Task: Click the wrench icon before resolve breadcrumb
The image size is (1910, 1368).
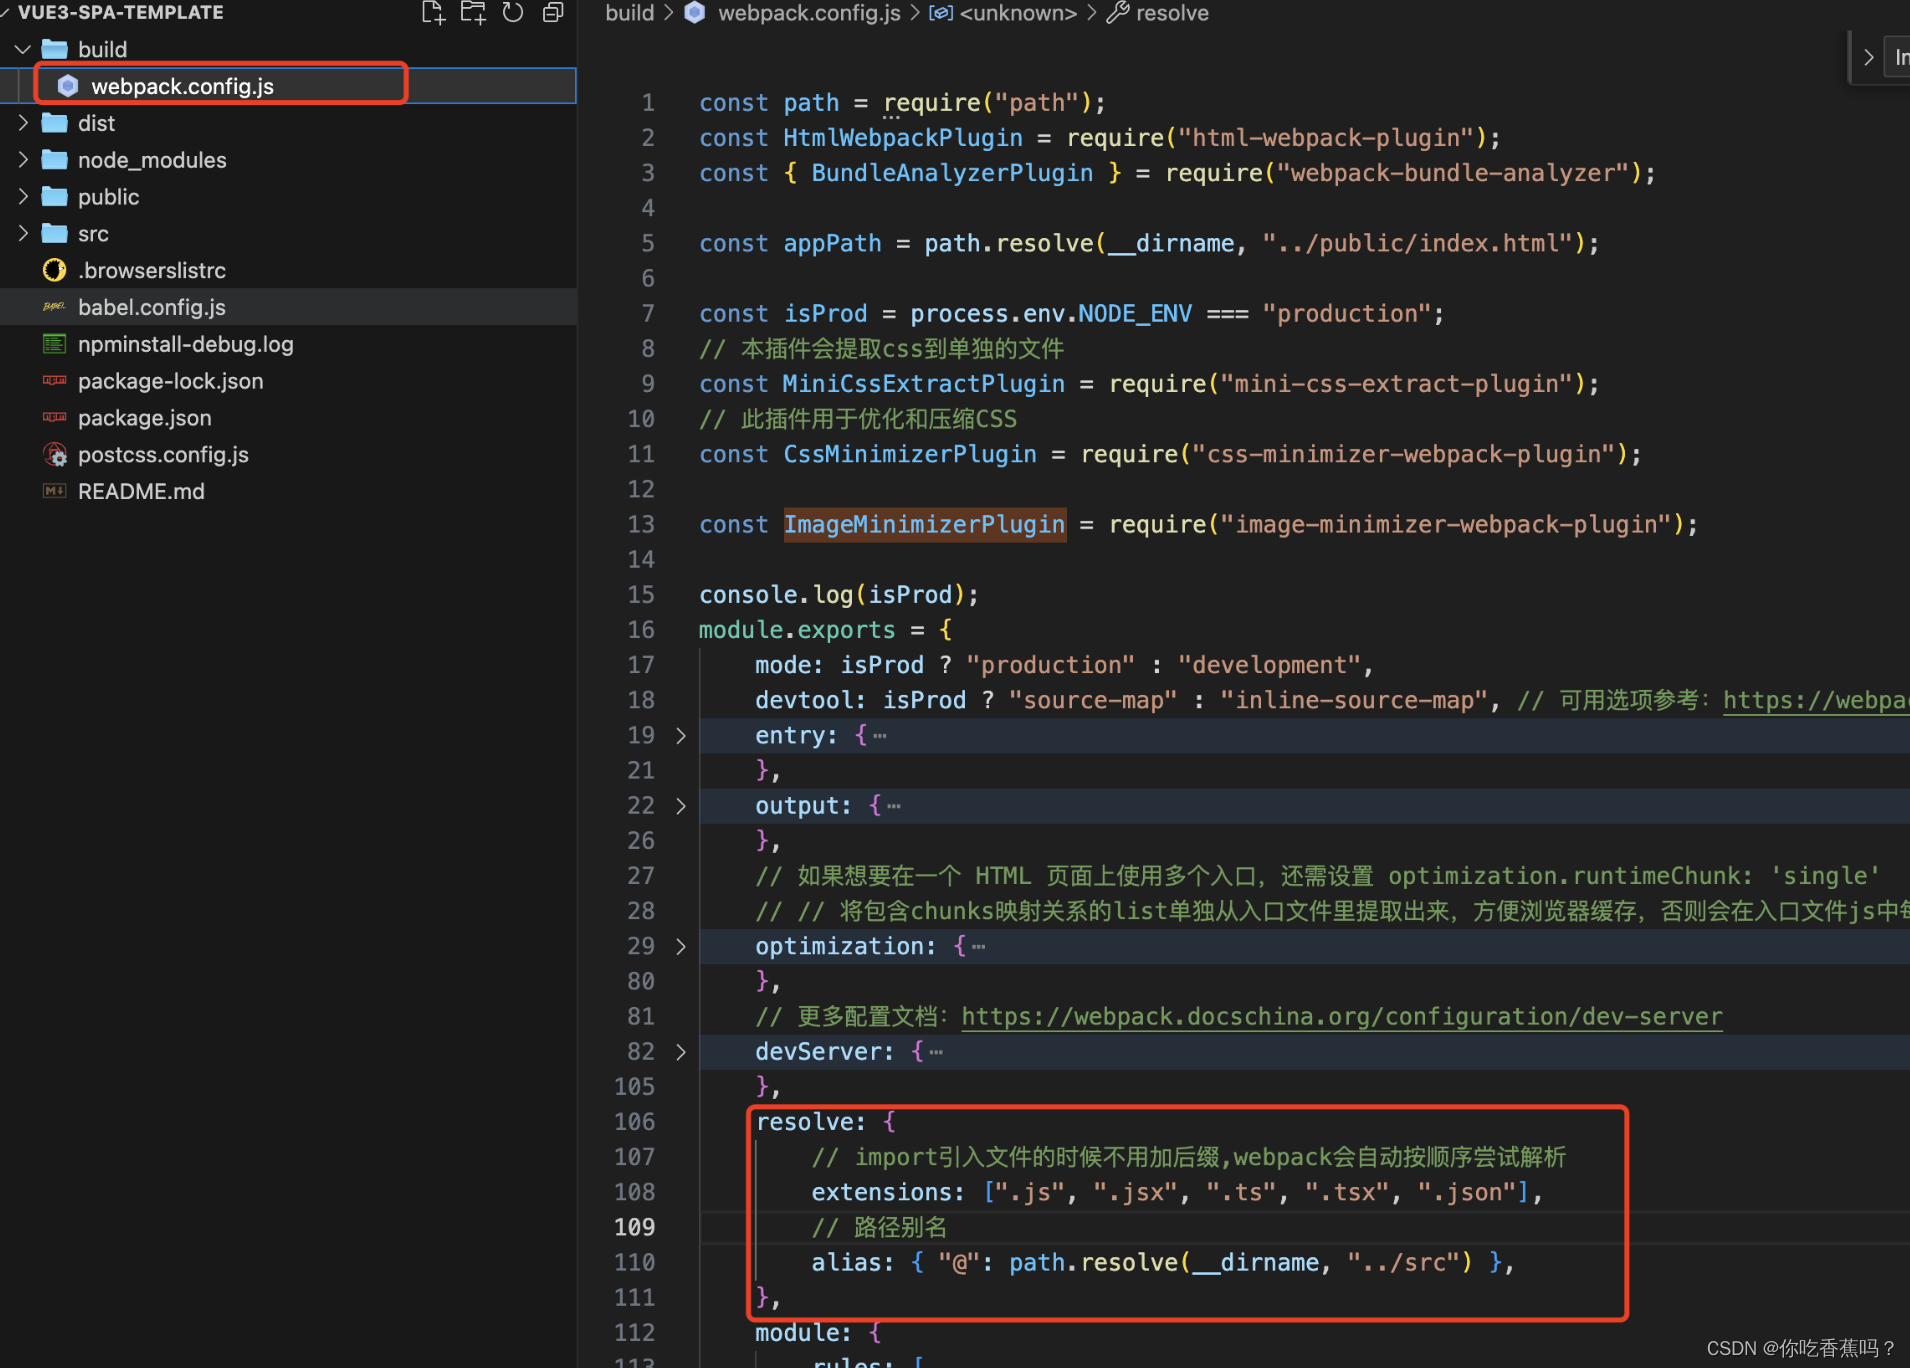Action: pos(1118,13)
